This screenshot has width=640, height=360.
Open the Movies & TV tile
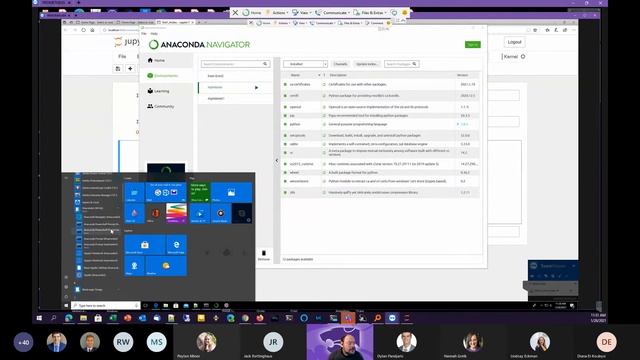click(200, 213)
